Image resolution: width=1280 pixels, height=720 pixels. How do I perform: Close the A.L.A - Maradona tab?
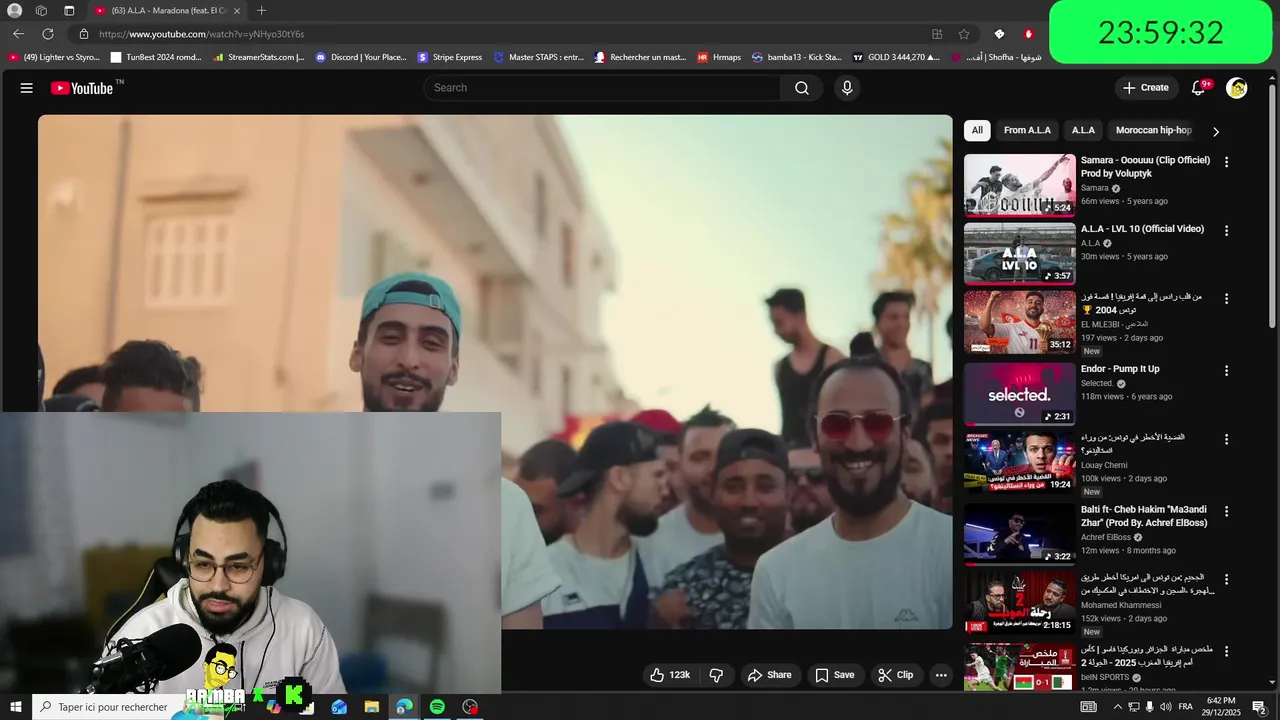pos(237,10)
